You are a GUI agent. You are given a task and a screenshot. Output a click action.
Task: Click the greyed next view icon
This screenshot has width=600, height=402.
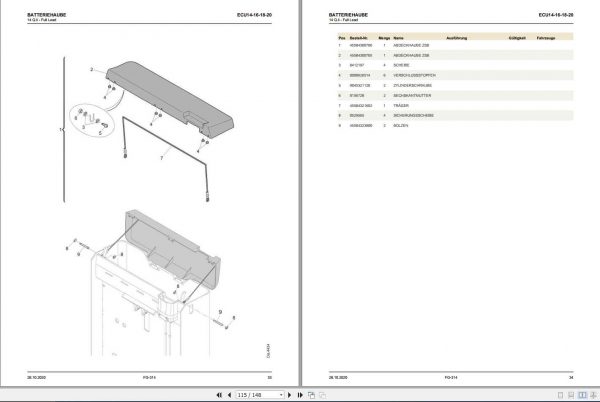(x=323, y=395)
